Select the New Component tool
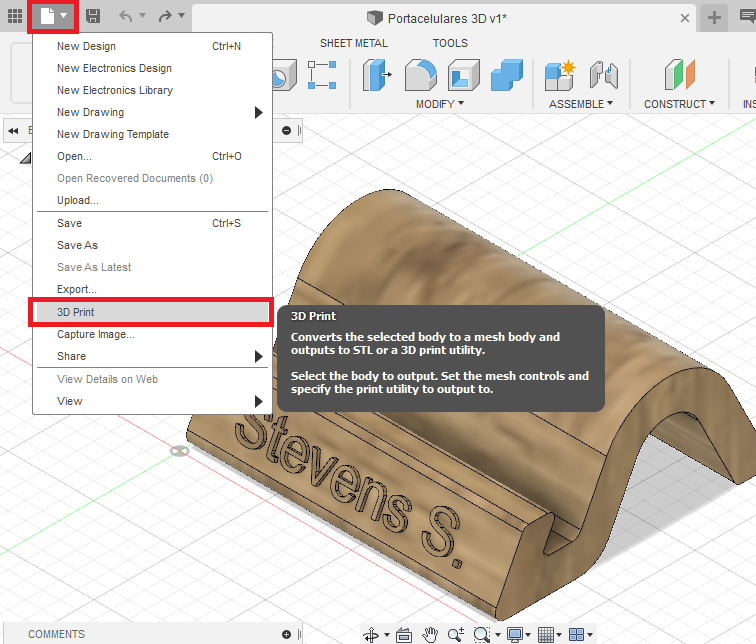 point(560,75)
